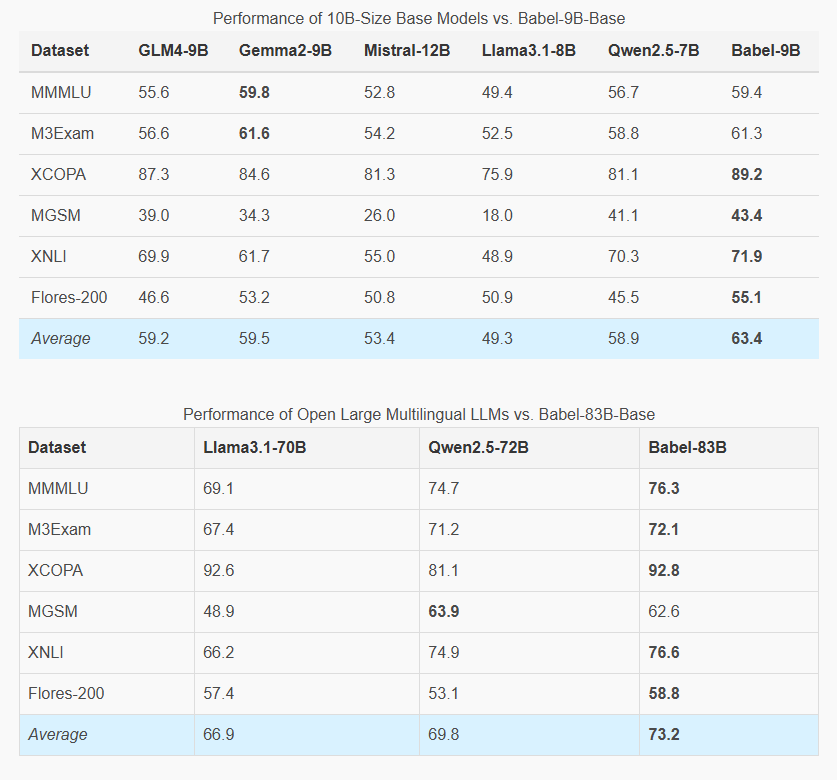Select Gemma2-9B's bold M3Exam score 61.6
The width and height of the screenshot is (837, 780).
point(254,133)
